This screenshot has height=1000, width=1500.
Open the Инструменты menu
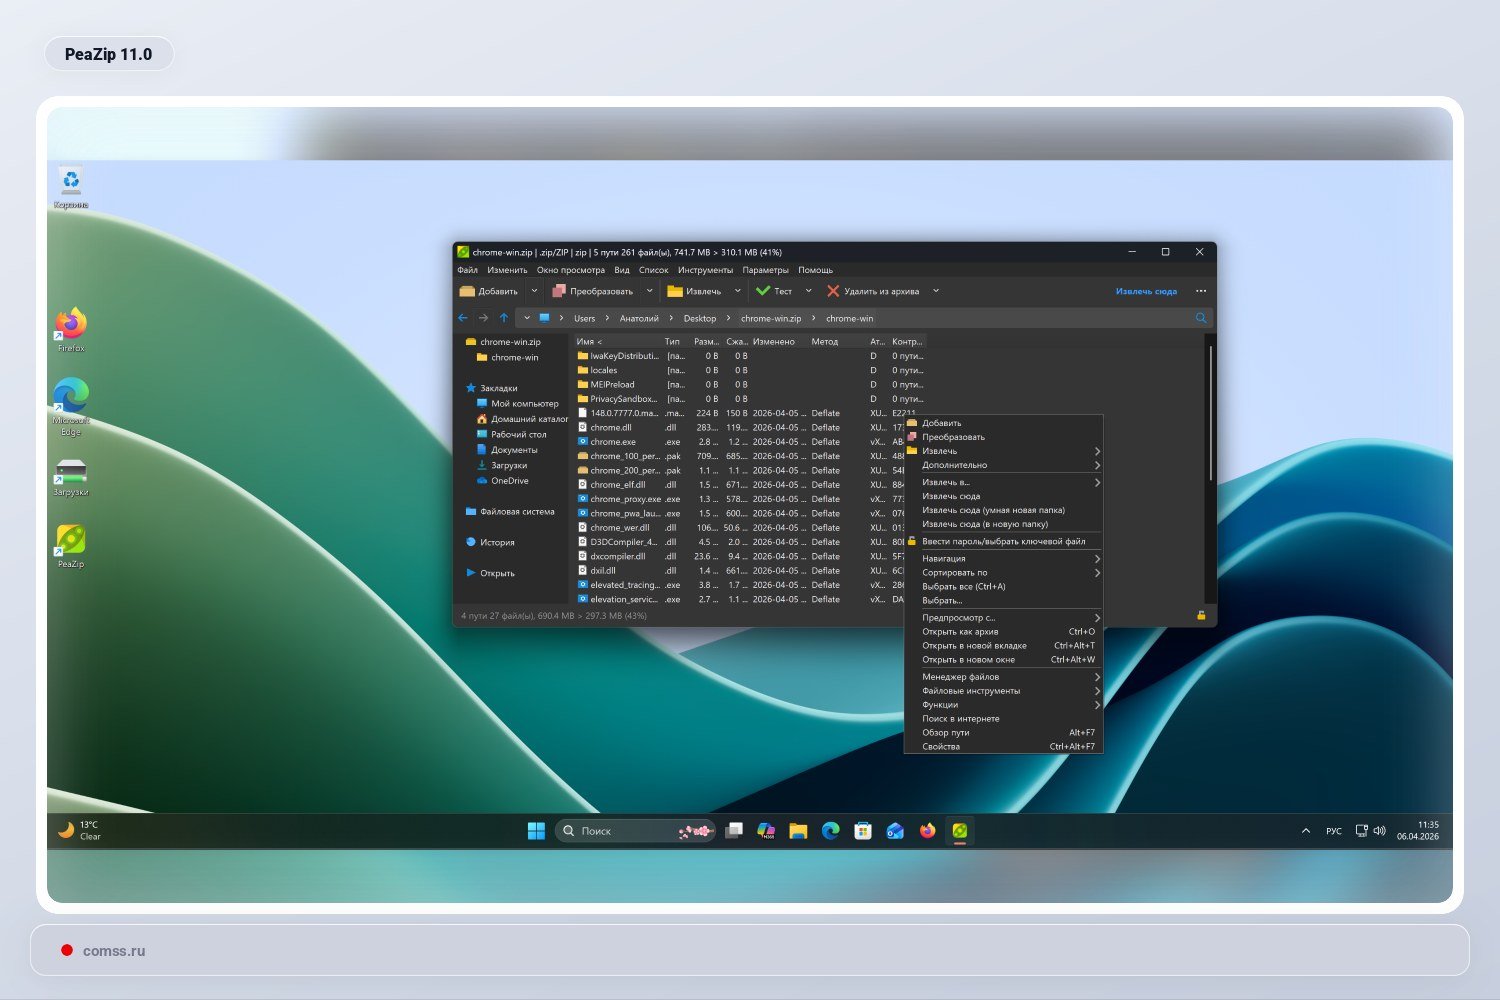tap(705, 270)
